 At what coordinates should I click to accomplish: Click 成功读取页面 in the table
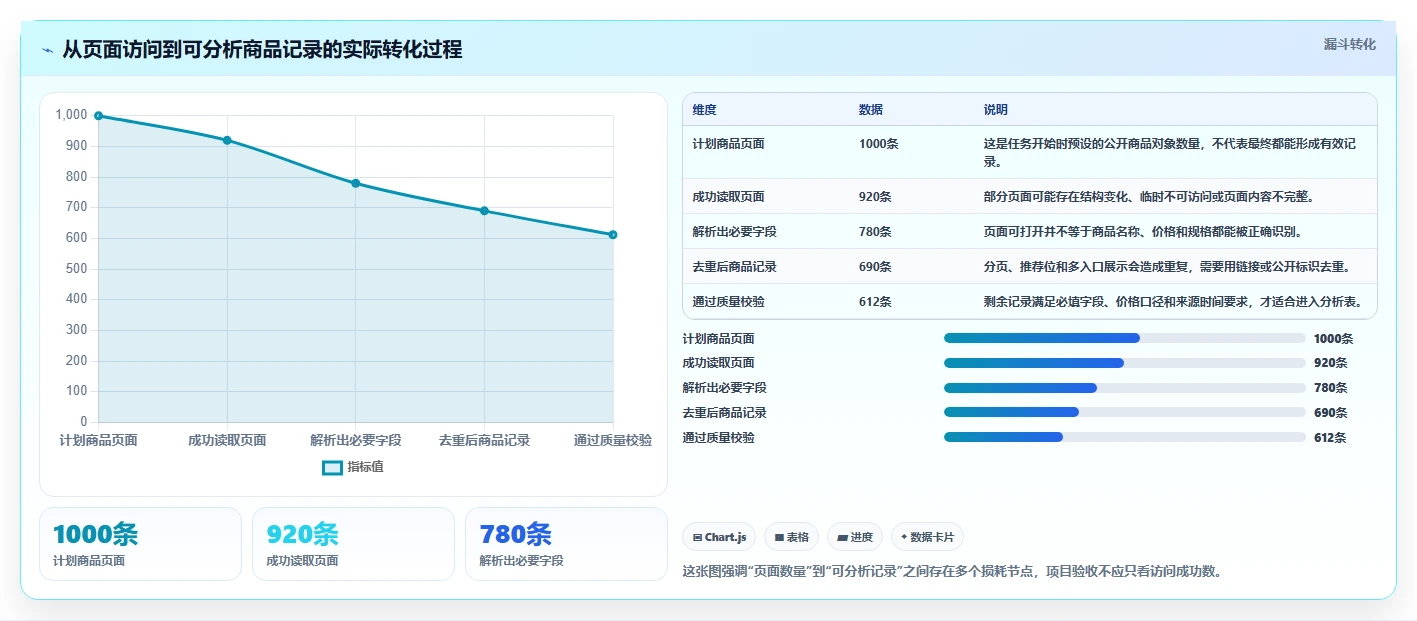pyautogui.click(x=728, y=197)
